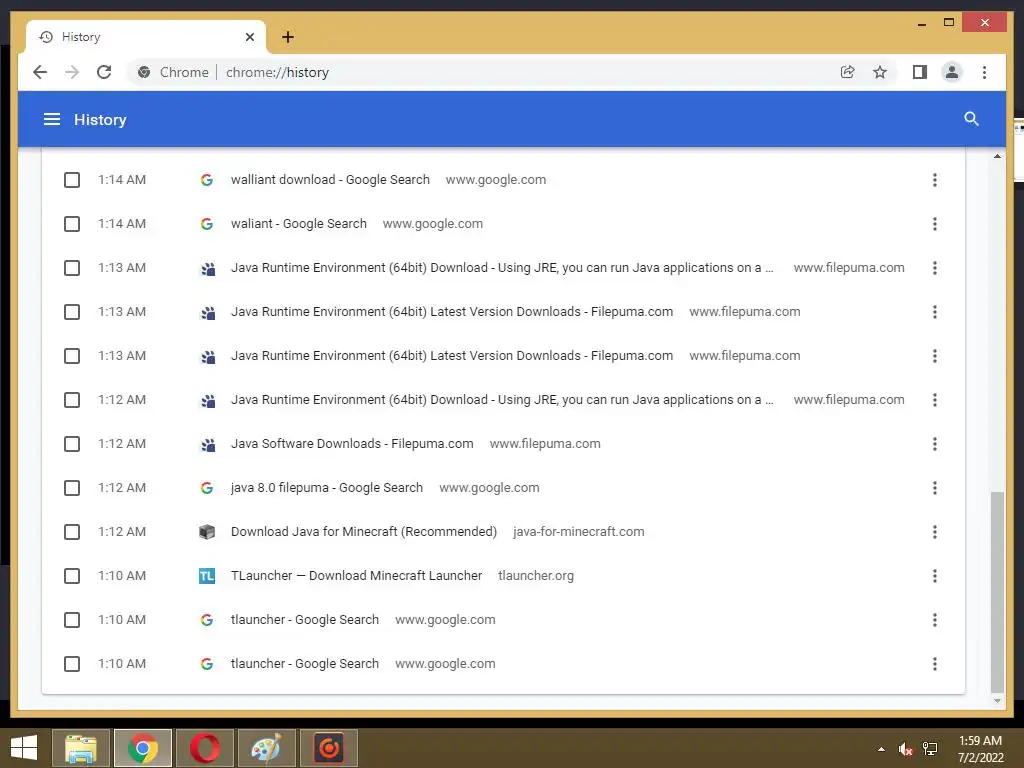
Task: Check the Java Software Downloads entry
Action: coord(72,444)
